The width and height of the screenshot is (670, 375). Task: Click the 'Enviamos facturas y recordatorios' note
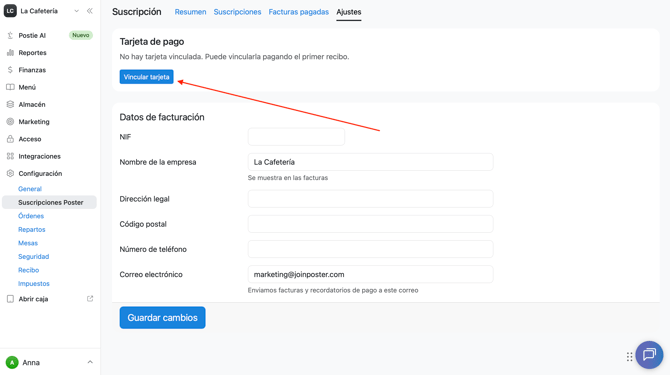333,290
